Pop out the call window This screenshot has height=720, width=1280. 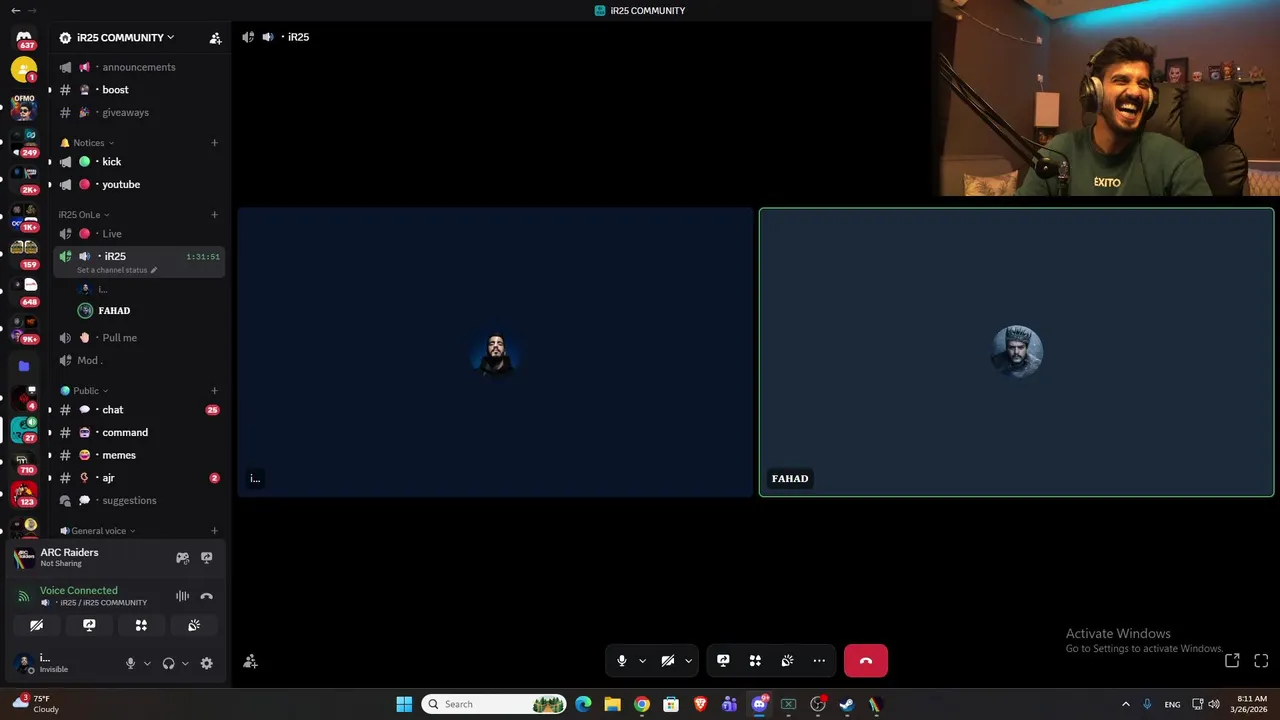(x=1232, y=660)
